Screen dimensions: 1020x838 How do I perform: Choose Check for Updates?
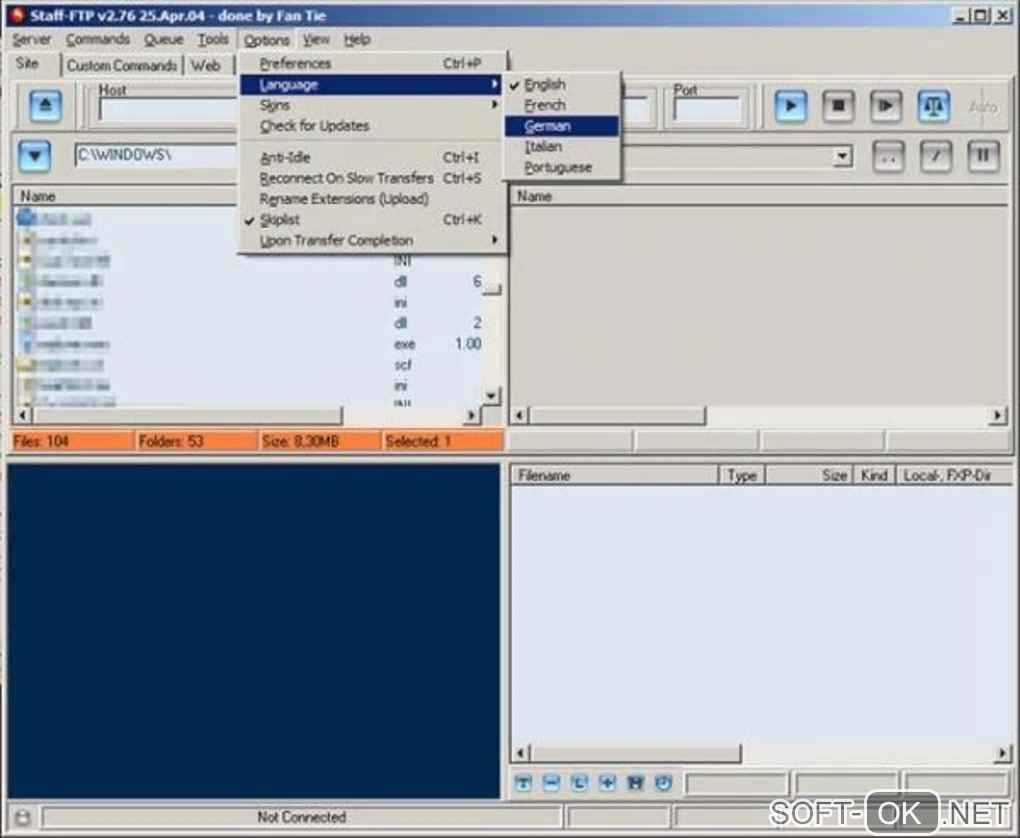pyautogui.click(x=370, y=126)
